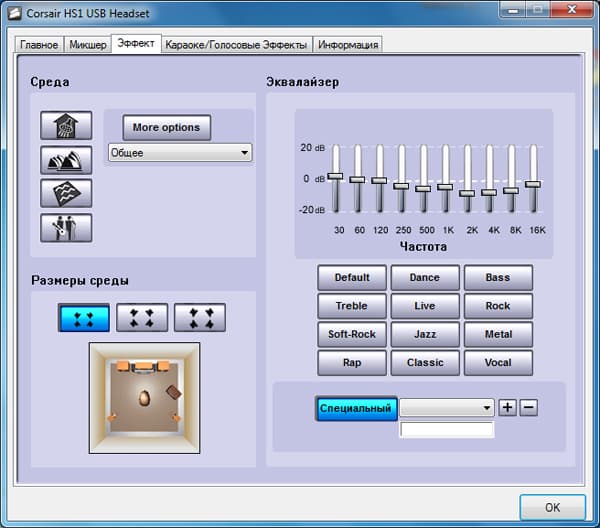Click the 2K equalizer slider handle
Image resolution: width=600 pixels, height=528 pixels.
(x=467, y=193)
